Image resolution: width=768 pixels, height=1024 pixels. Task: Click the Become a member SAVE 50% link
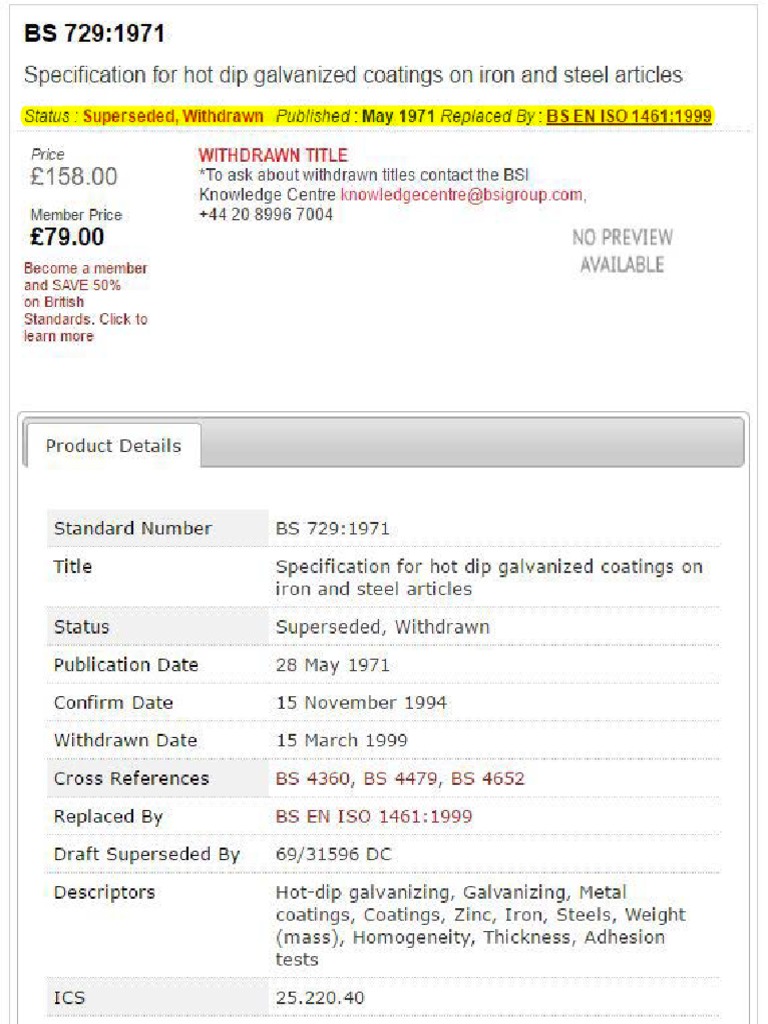[86, 302]
